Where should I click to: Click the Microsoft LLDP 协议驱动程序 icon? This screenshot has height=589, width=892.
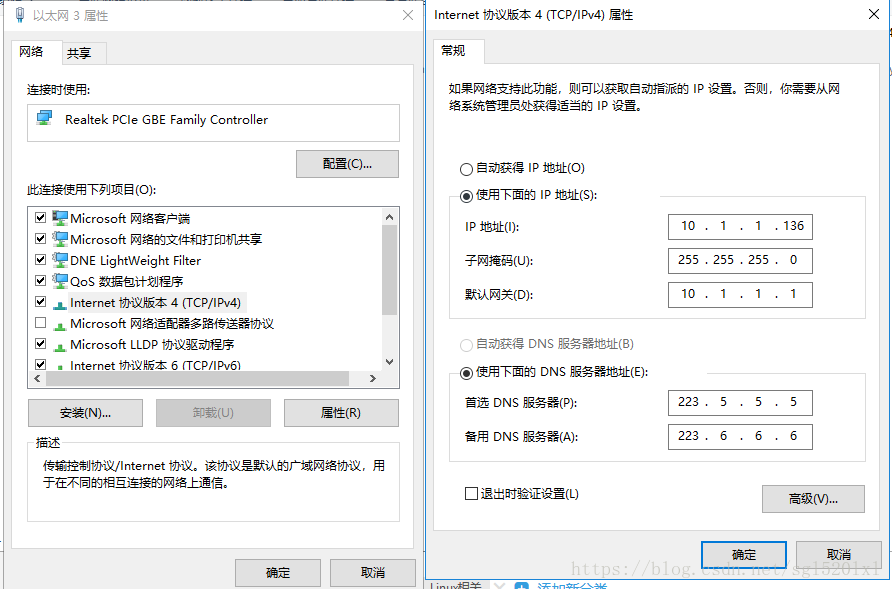[x=60, y=347]
